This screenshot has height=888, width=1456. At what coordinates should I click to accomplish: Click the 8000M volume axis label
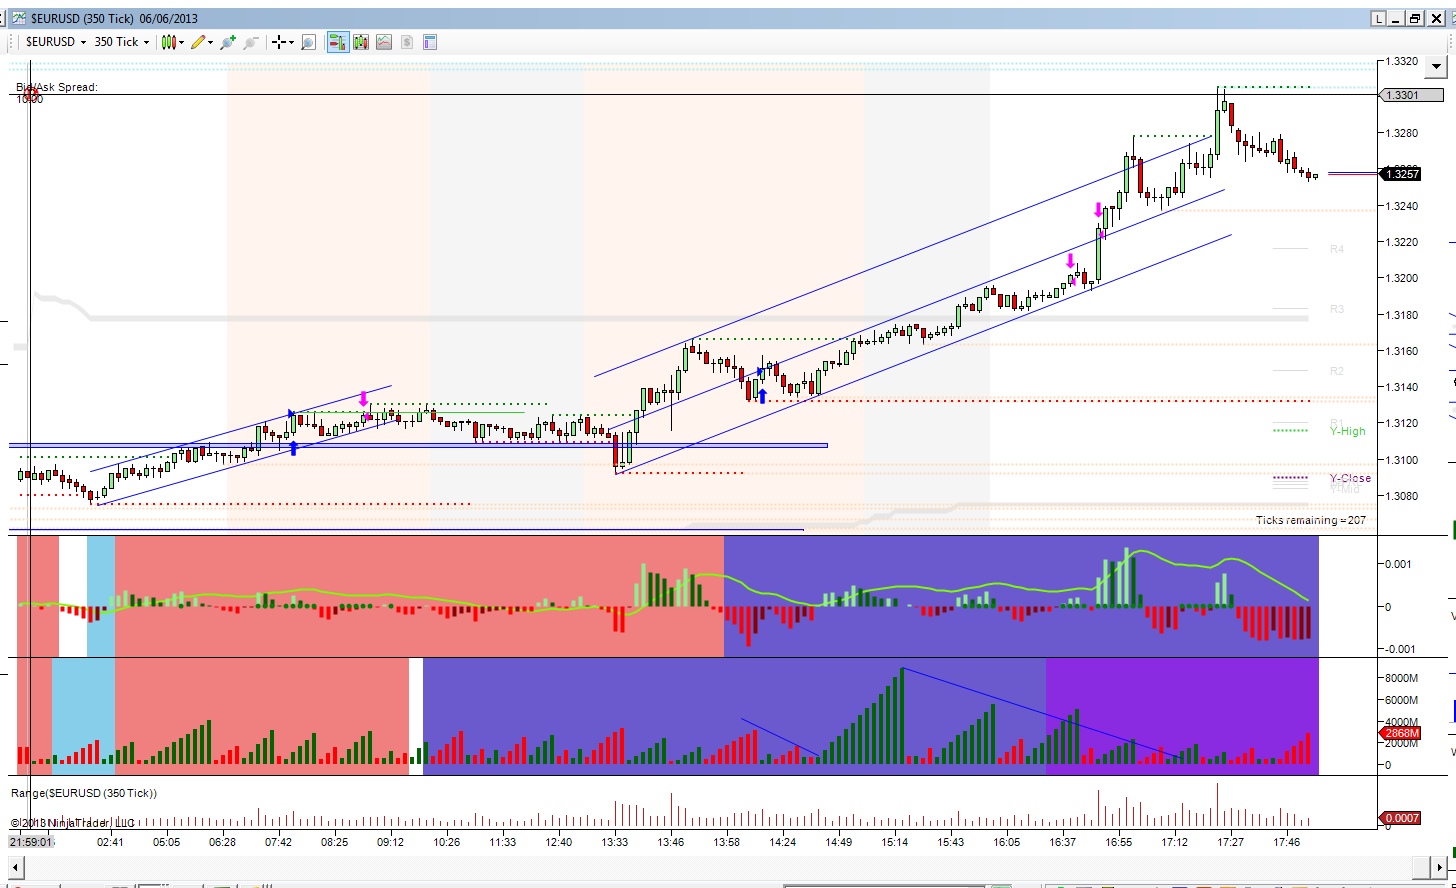[x=1401, y=678]
